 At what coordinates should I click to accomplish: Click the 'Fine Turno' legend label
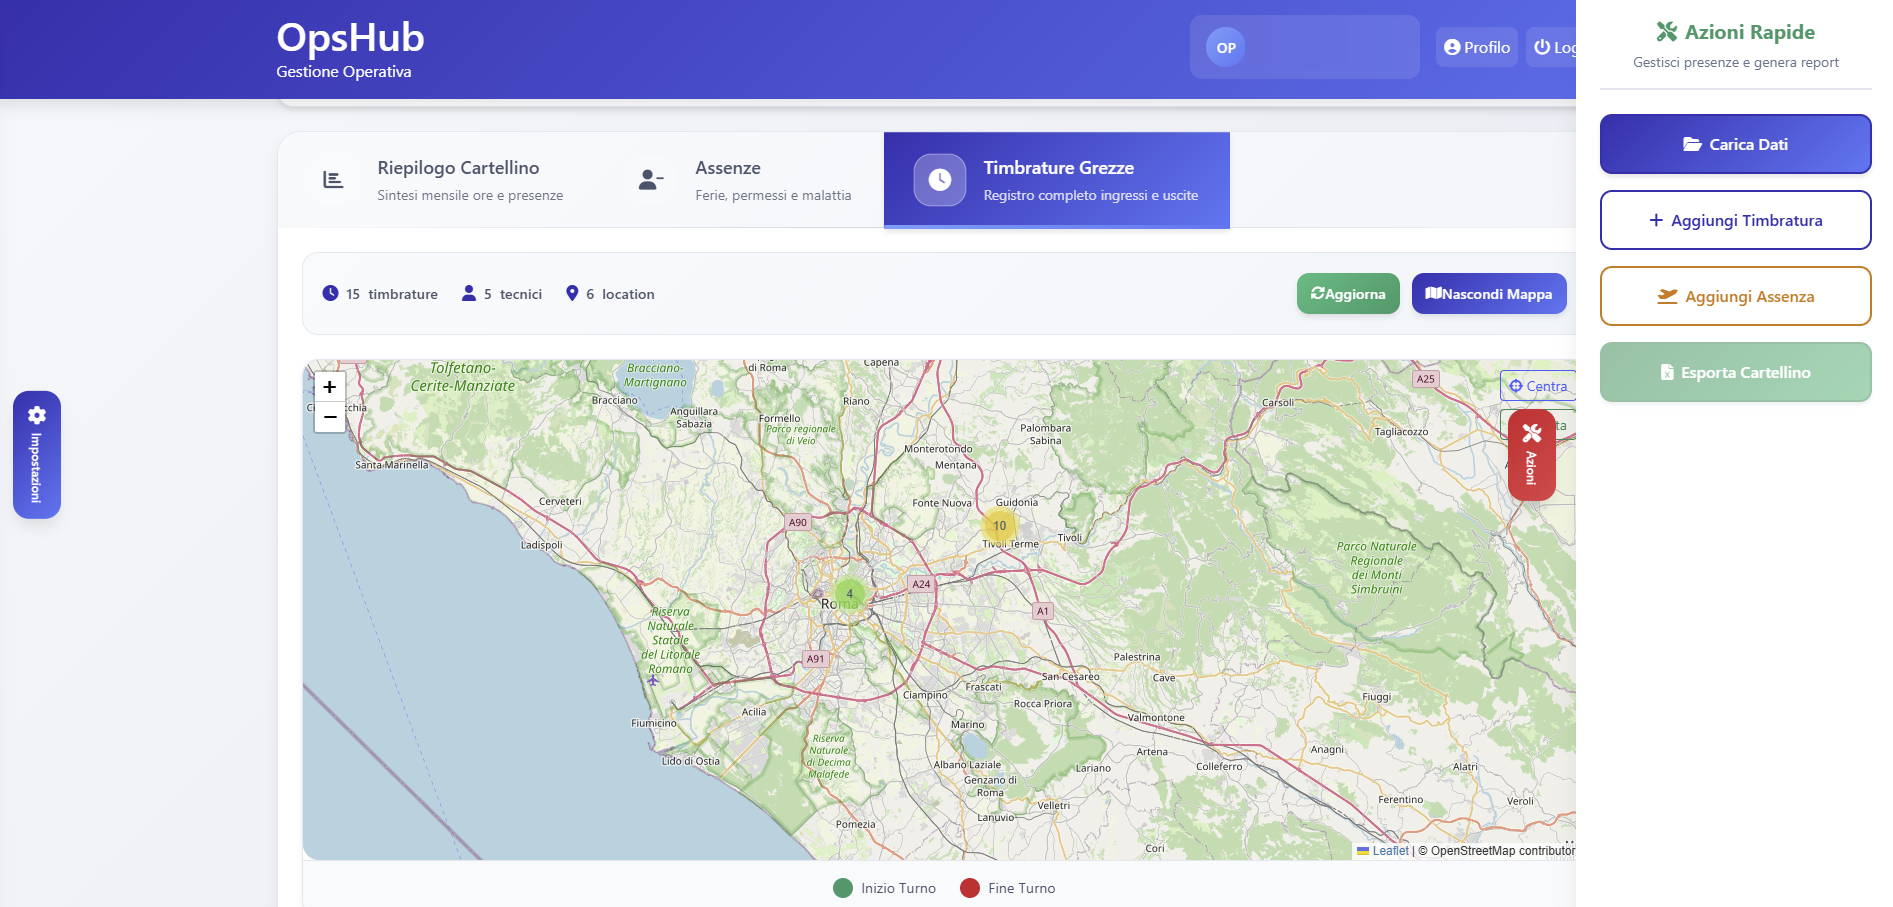[1022, 888]
